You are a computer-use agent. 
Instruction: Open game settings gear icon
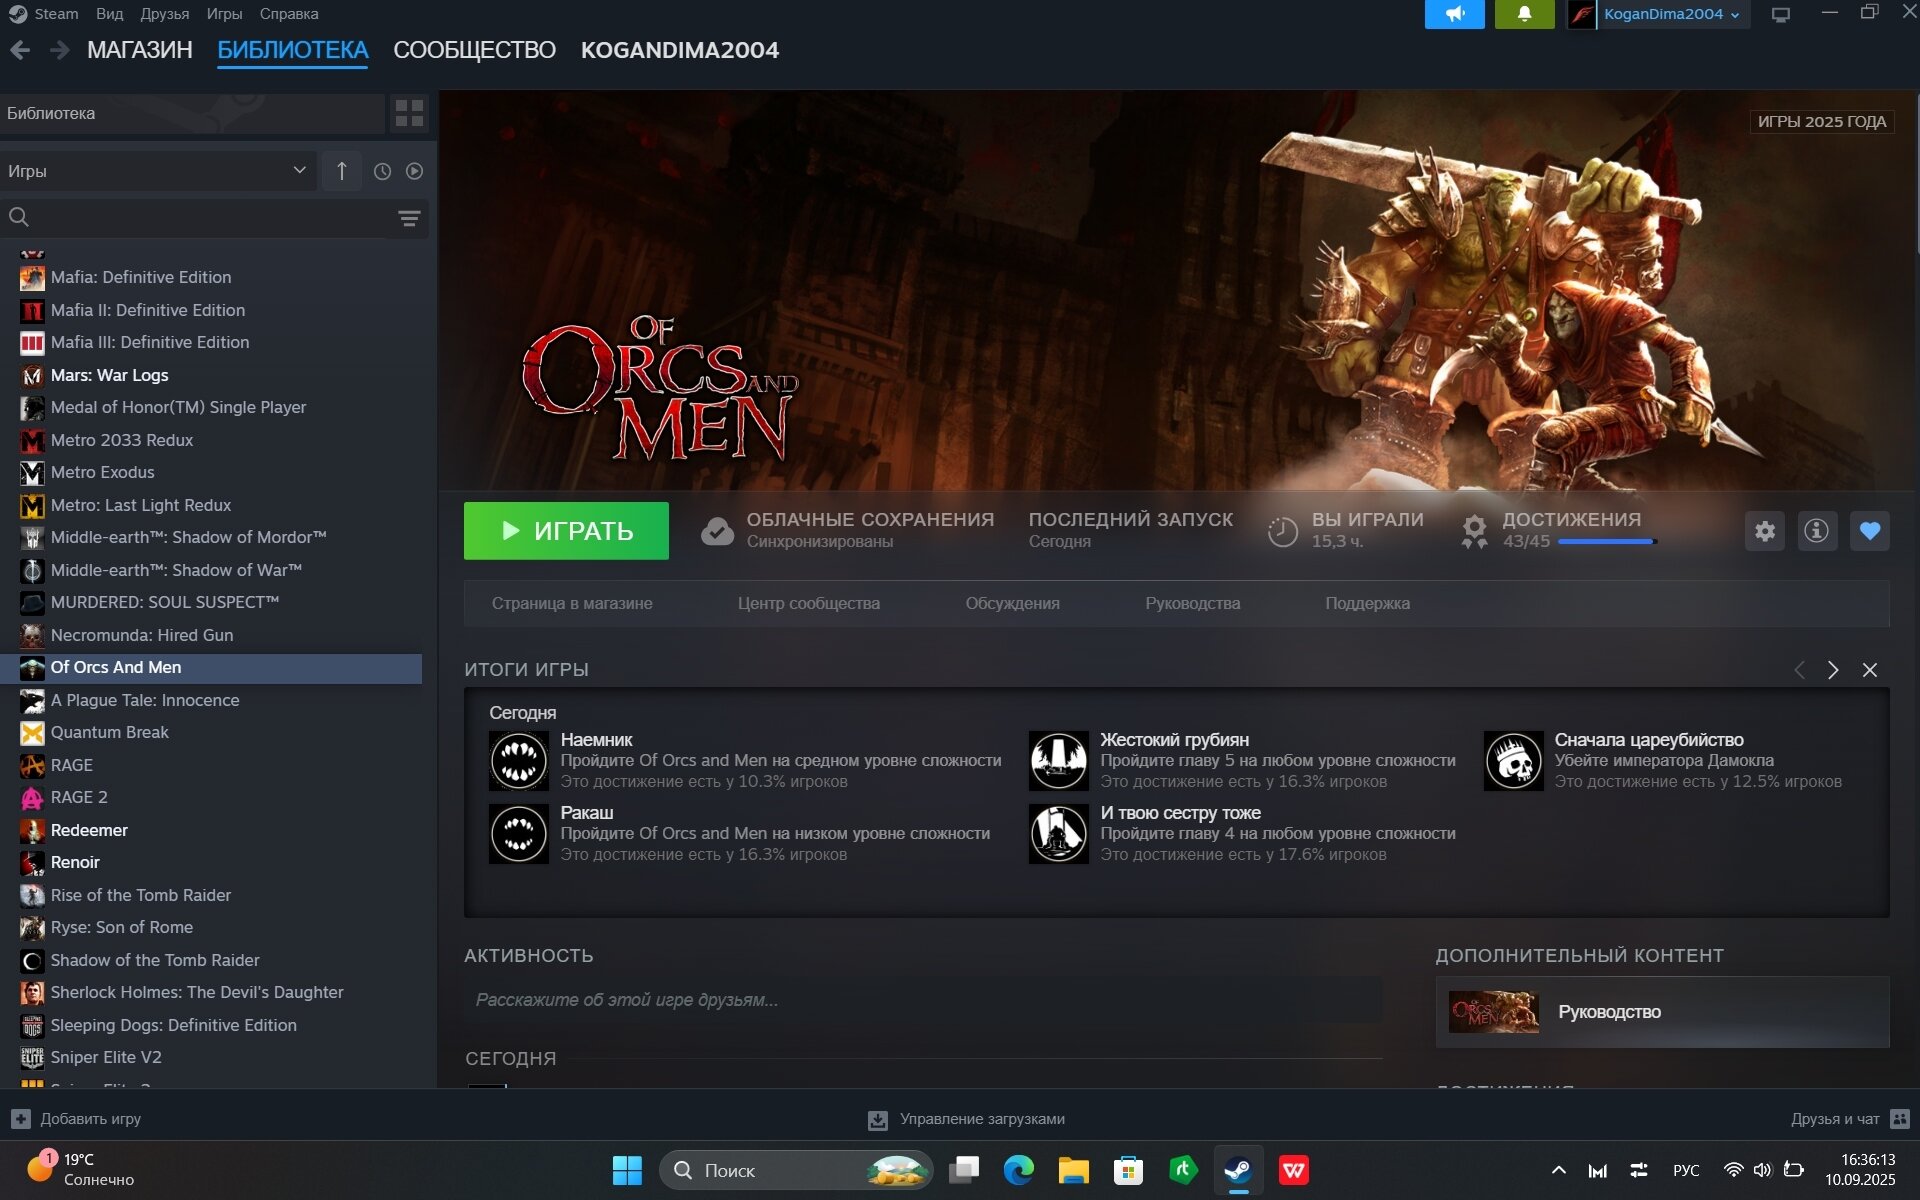click(x=1764, y=531)
